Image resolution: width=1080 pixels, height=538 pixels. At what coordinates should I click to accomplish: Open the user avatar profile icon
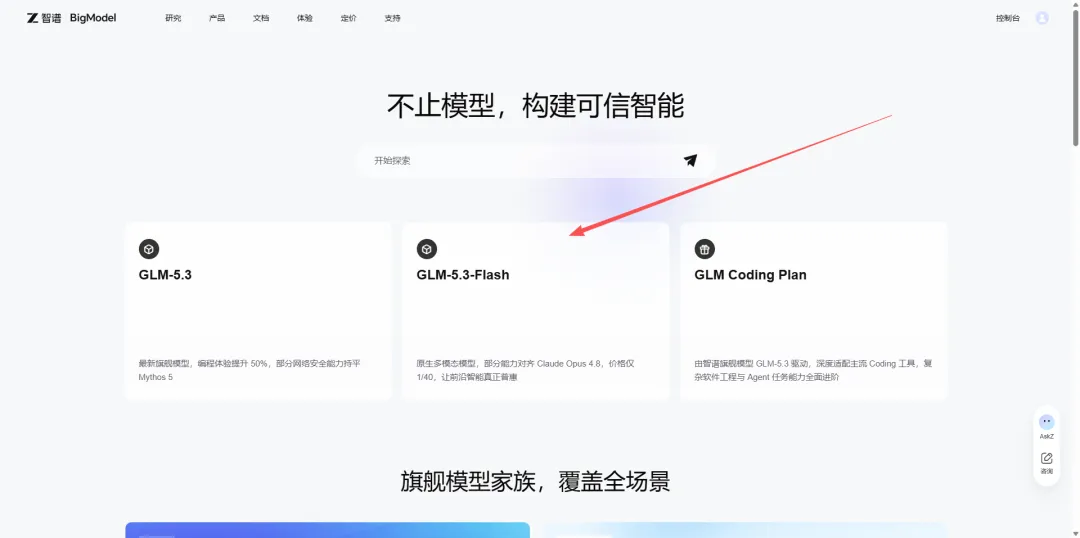click(x=1042, y=18)
